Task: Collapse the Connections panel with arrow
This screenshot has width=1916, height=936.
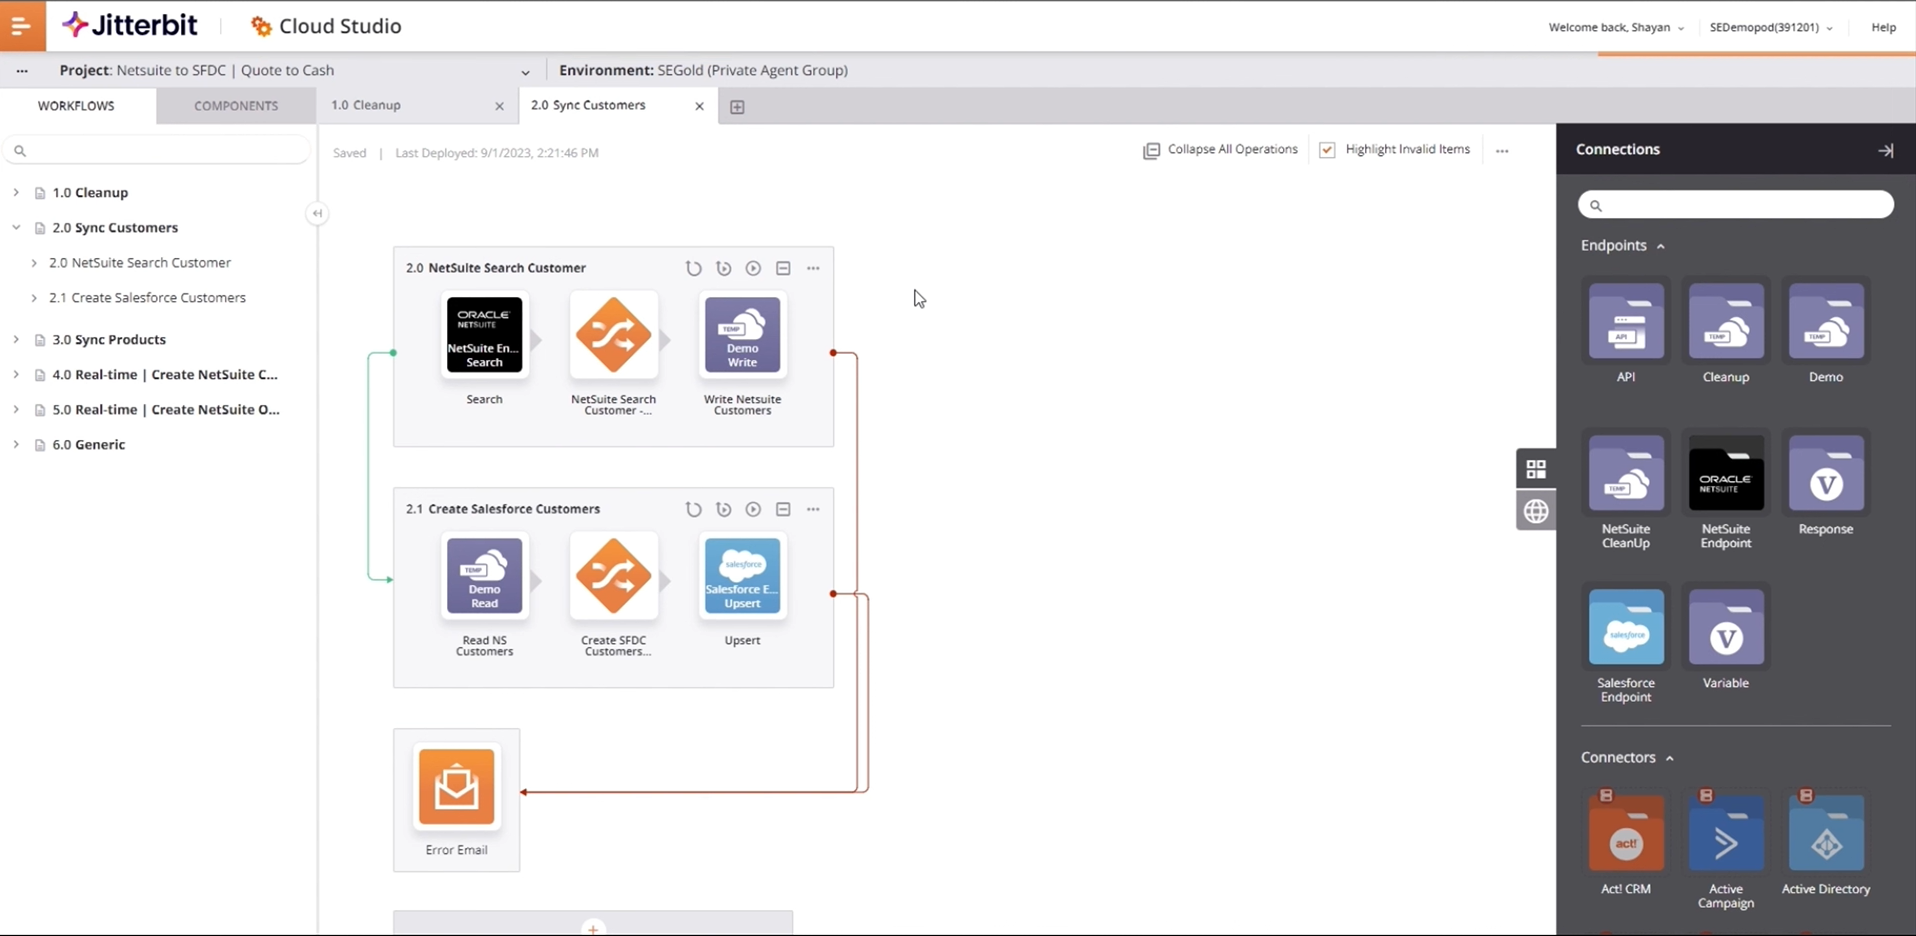Action: (1886, 150)
